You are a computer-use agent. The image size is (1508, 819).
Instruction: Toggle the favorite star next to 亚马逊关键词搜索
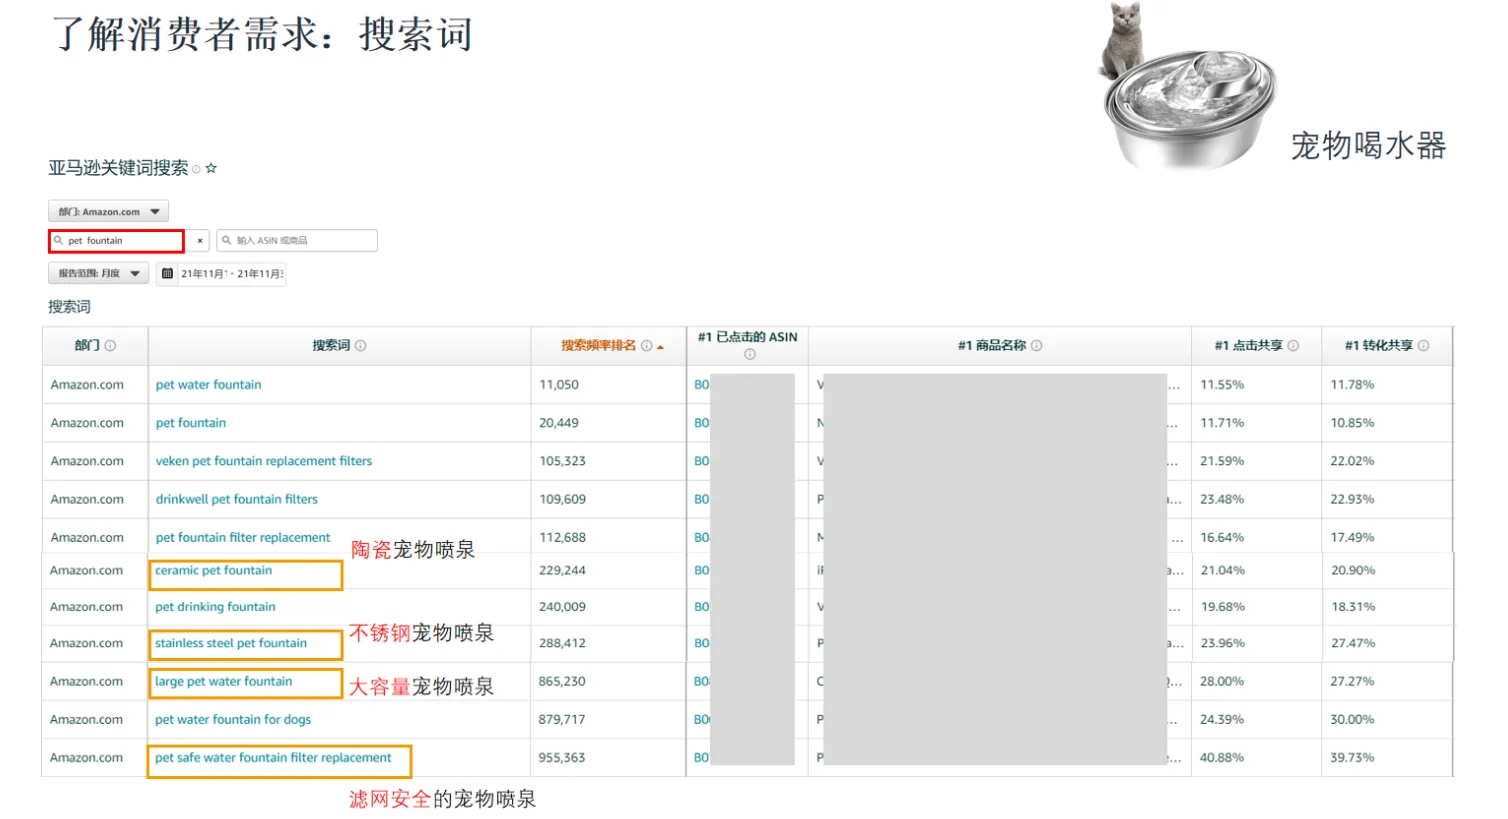point(211,168)
